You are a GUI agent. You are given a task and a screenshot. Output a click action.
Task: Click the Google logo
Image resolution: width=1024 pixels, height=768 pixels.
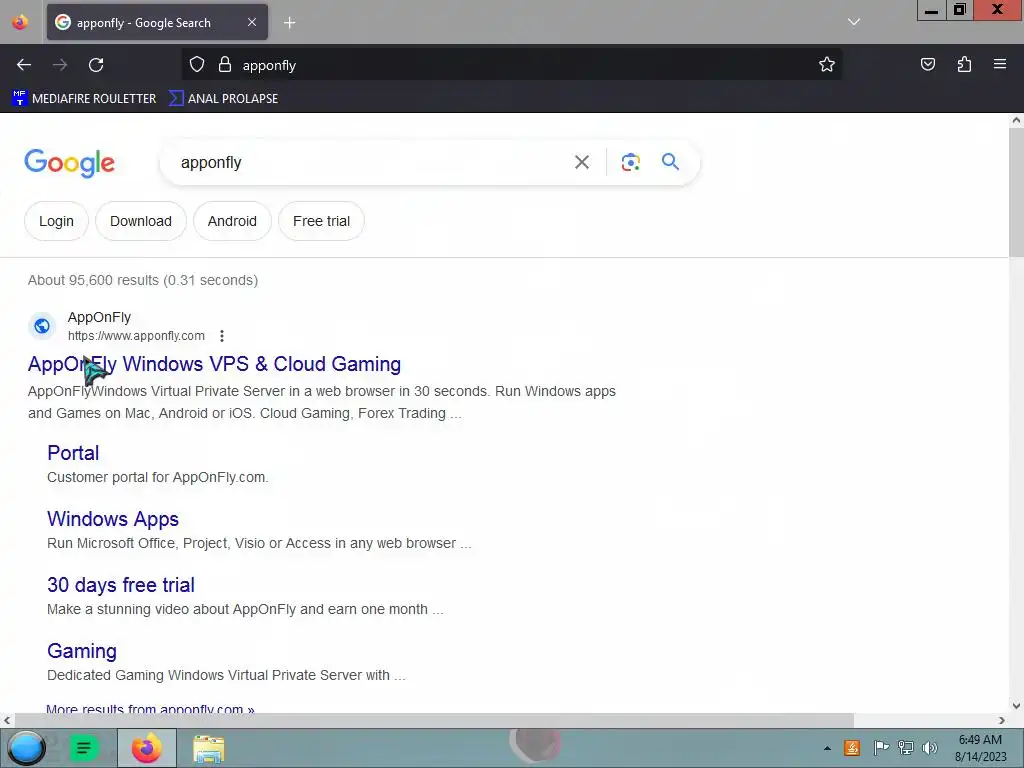(69, 163)
